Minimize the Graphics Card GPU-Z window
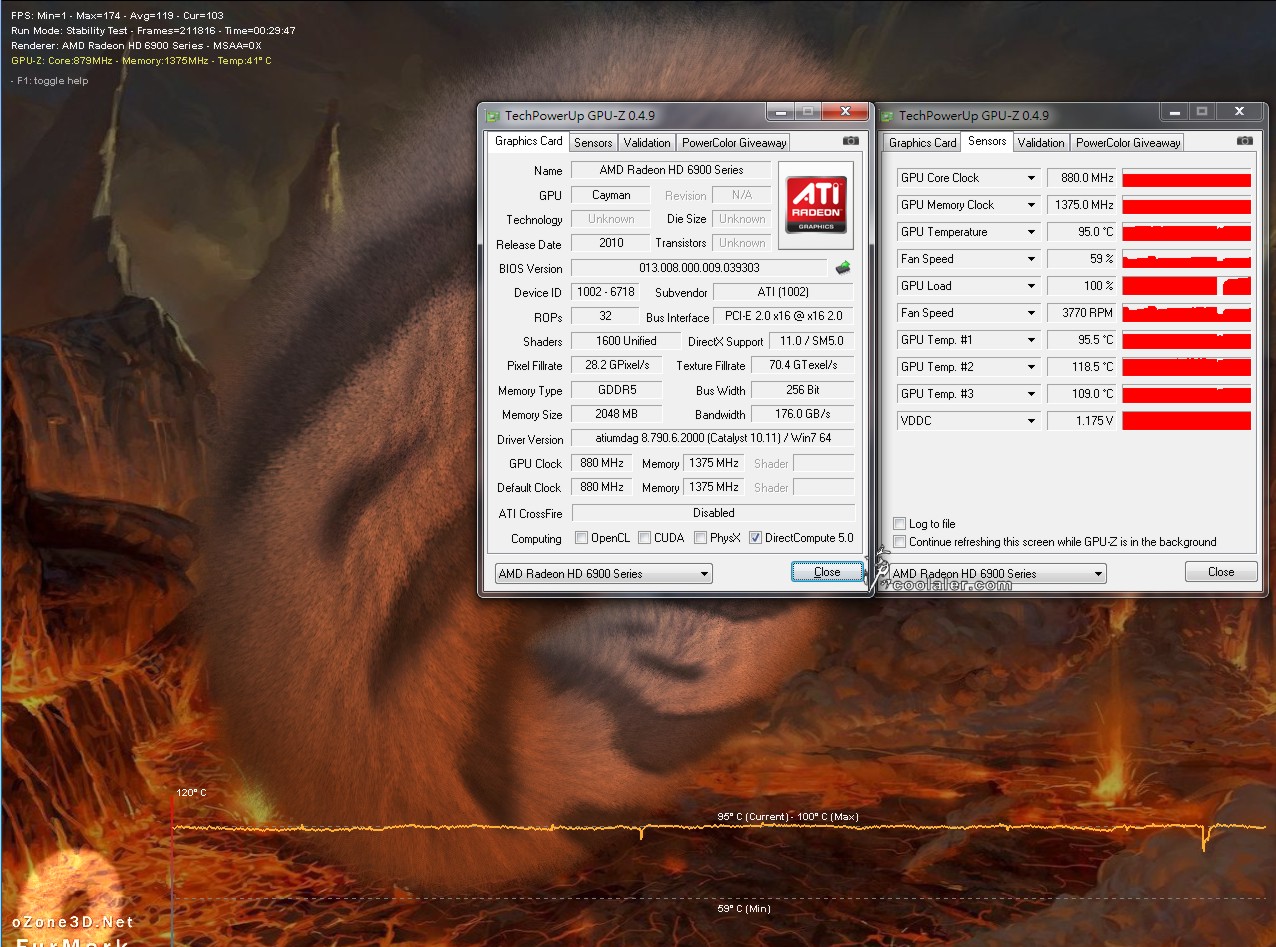1276x947 pixels. coord(780,111)
